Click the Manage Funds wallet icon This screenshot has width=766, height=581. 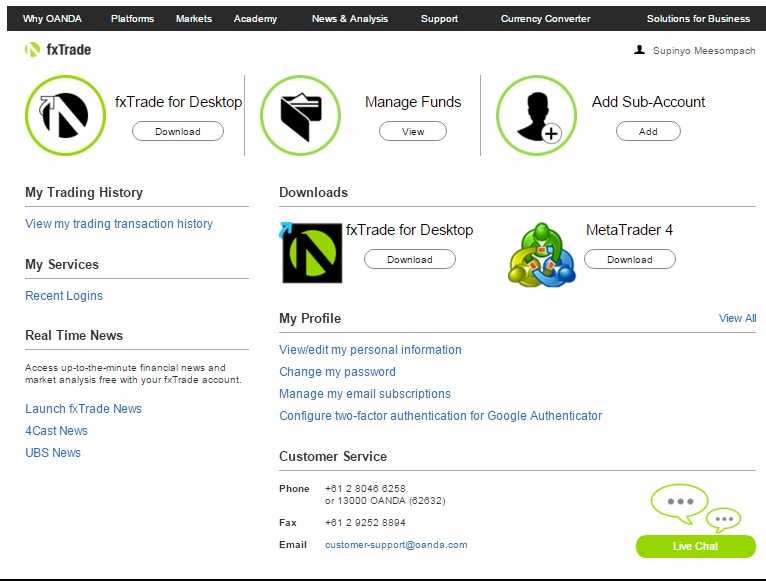point(300,115)
